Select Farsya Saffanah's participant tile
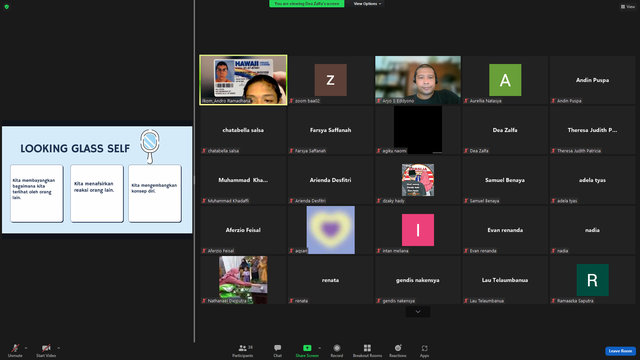This screenshot has width=640, height=360. (331, 130)
